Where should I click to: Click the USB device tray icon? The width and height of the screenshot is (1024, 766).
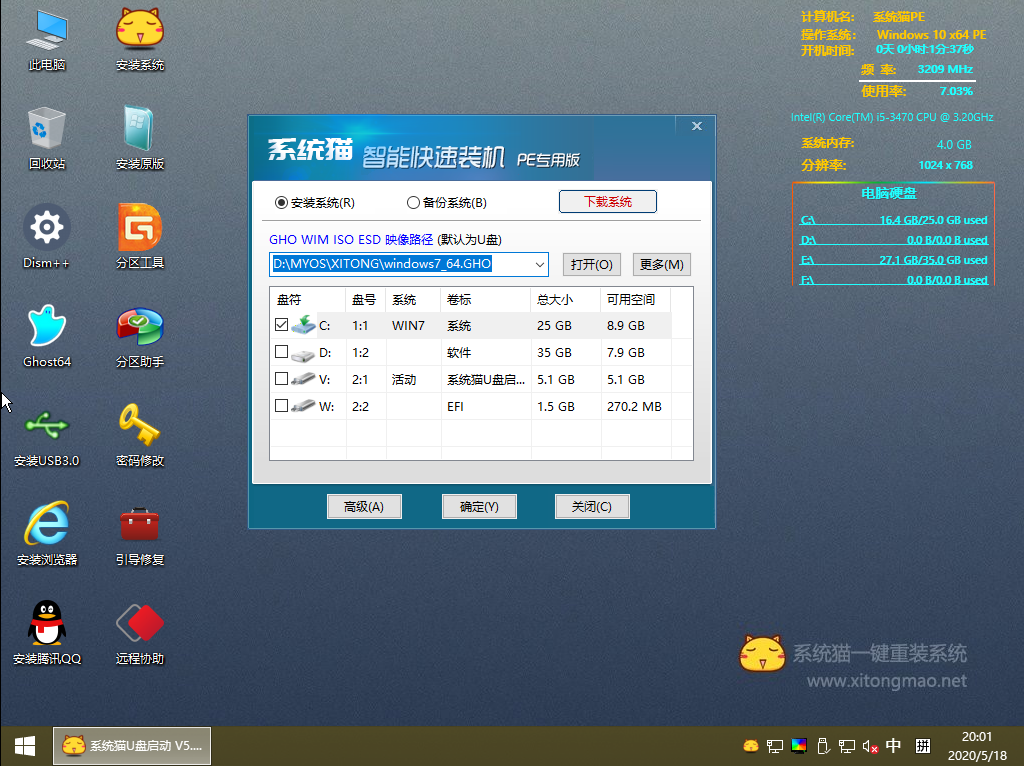tap(823, 746)
